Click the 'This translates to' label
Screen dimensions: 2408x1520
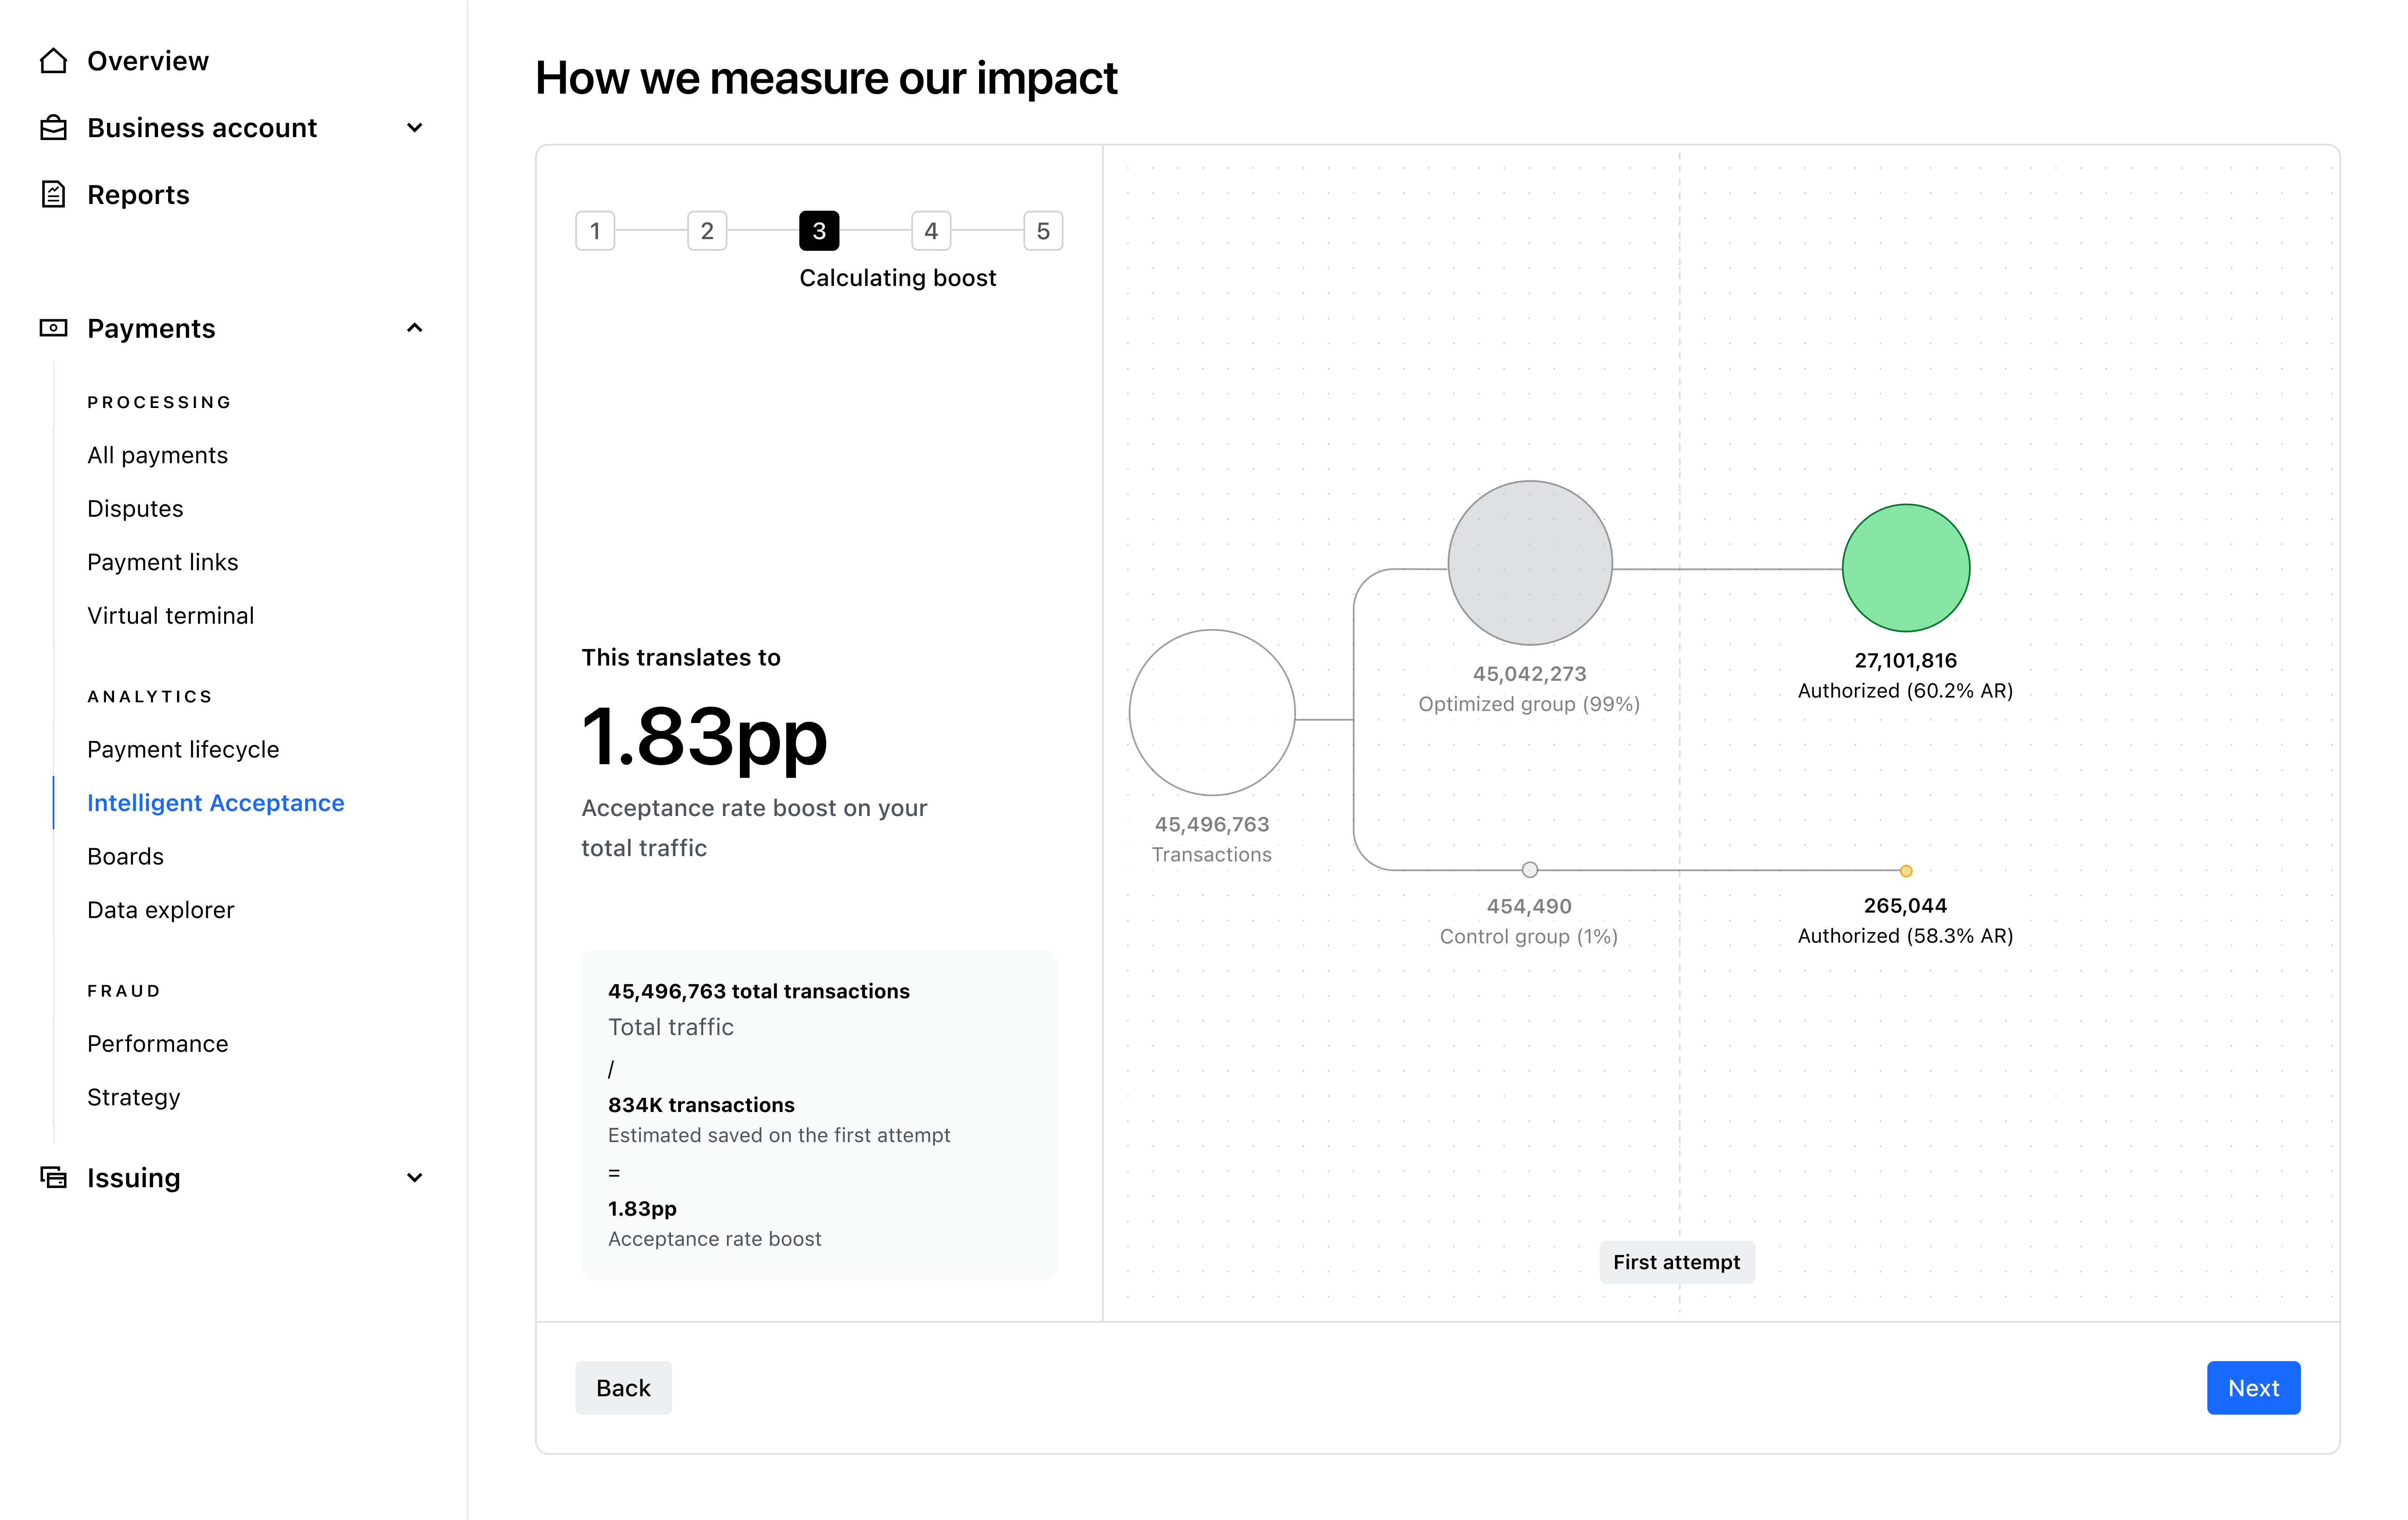(681, 657)
